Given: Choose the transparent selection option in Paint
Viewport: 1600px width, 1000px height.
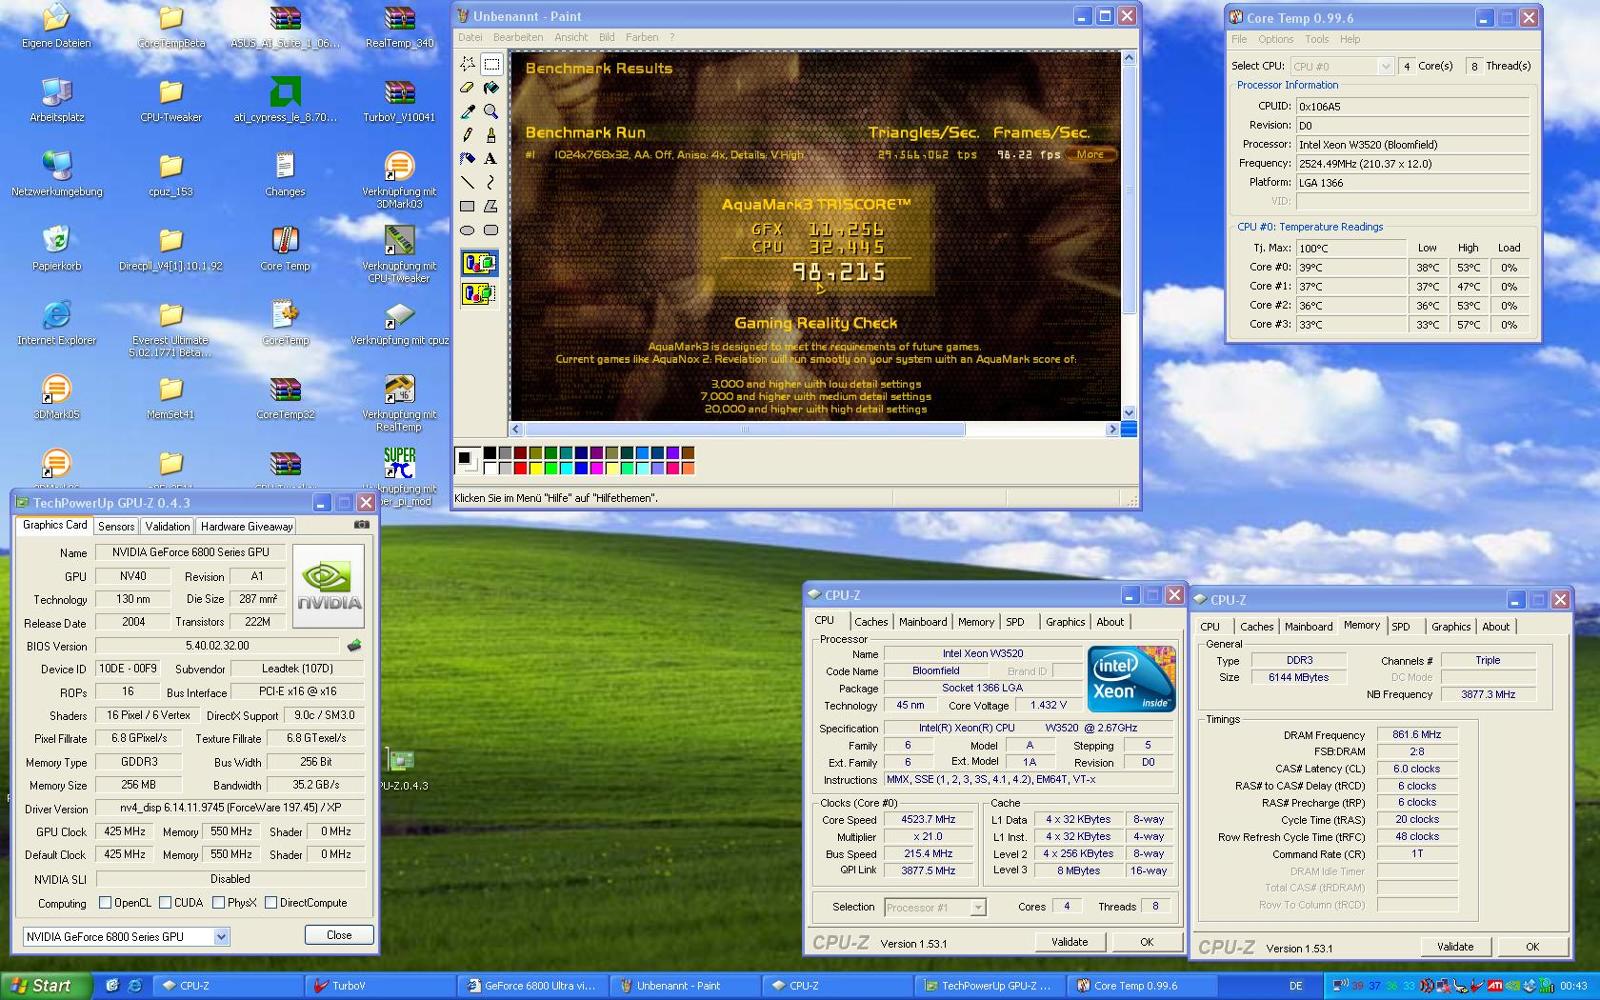Looking at the screenshot, I should [479, 293].
